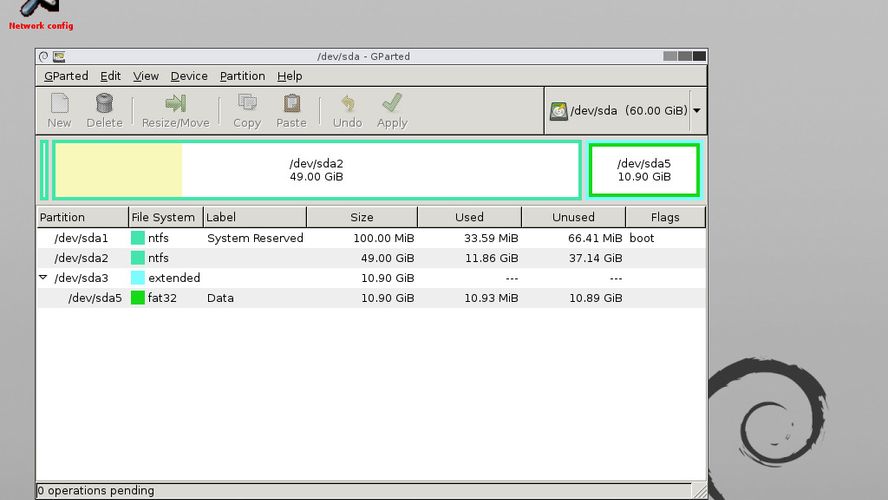Sort by the Unused column header
888x500 pixels.
coord(573,217)
